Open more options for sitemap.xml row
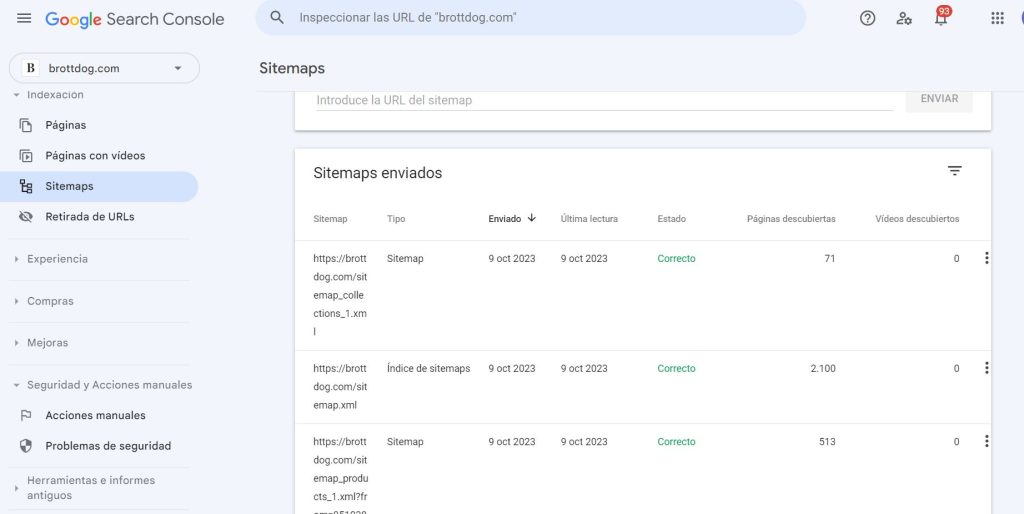The image size is (1024, 514). tap(986, 368)
